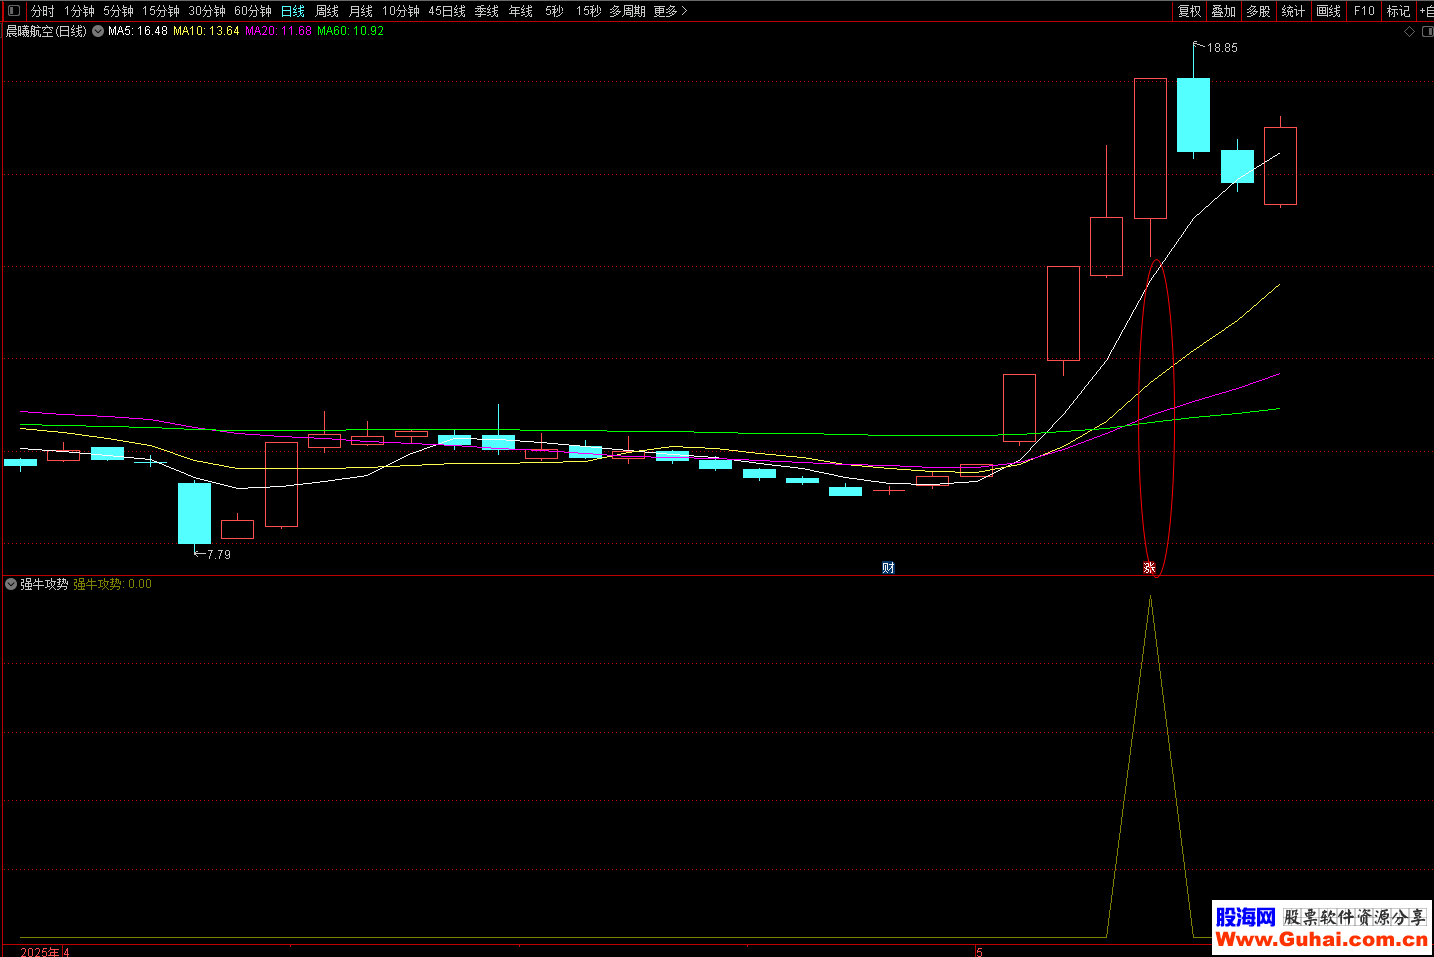This screenshot has width=1434, height=957.
Task: Click the 强牛攻势: 0.00 value label
Action: click(113, 584)
